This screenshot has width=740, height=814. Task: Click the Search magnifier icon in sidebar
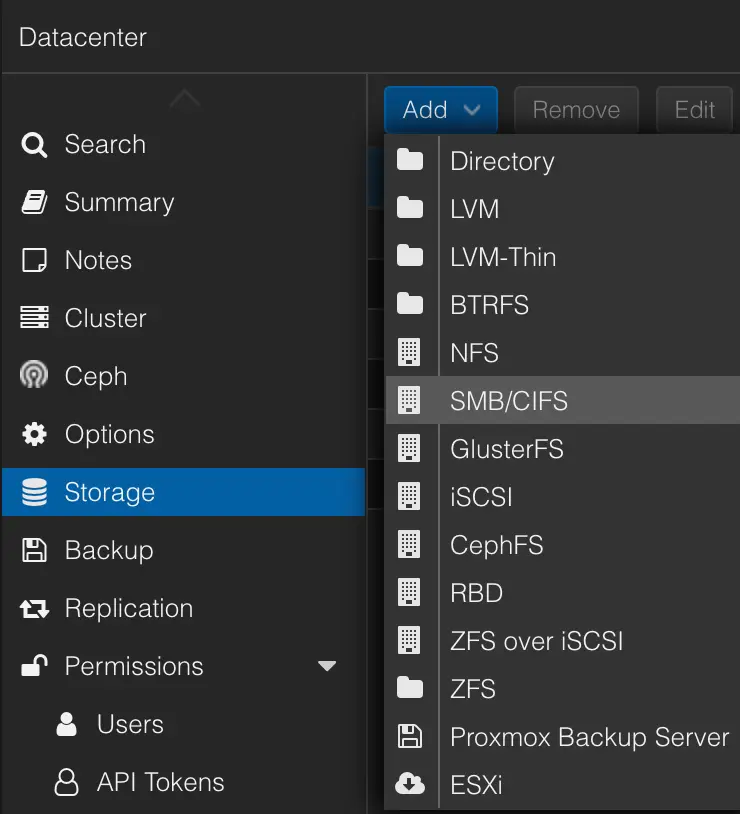point(33,144)
